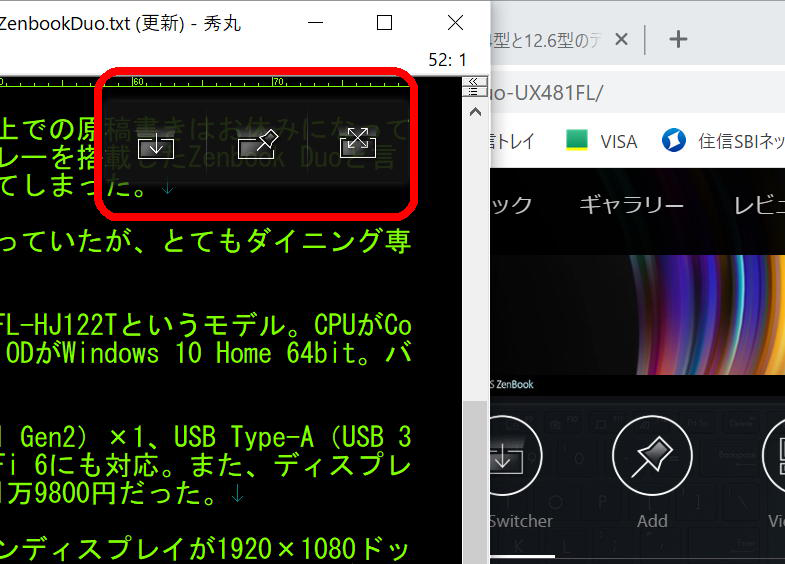
Task: Click the line with USB Type-A
Action: pyautogui.click(x=206, y=437)
